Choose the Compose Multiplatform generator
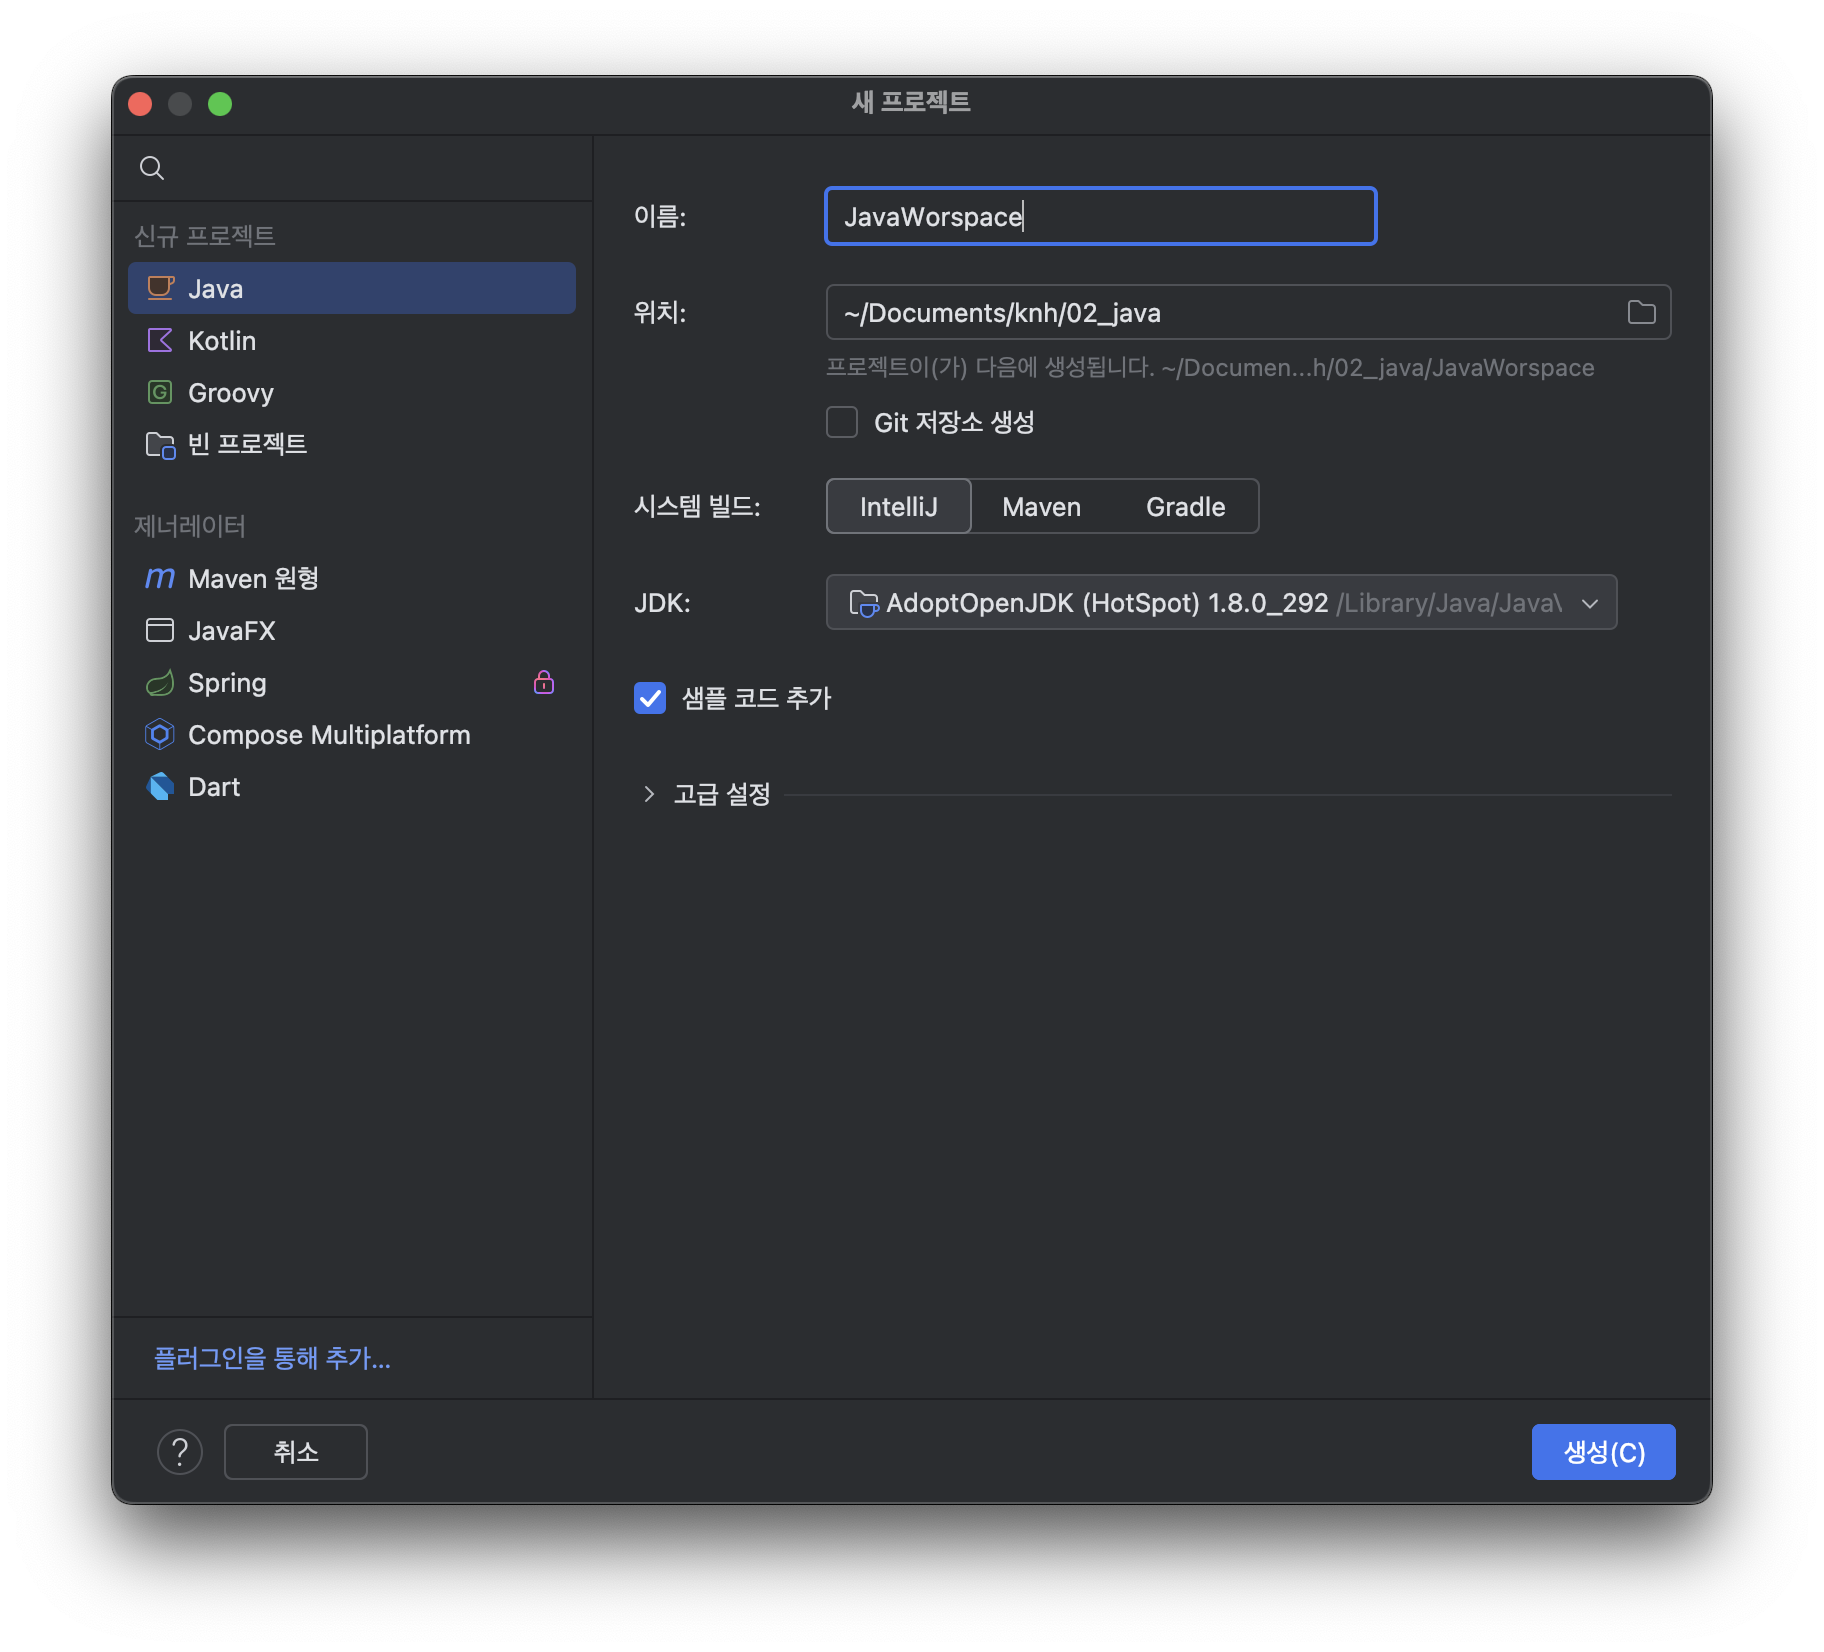Image resolution: width=1824 pixels, height=1652 pixels. tap(352, 734)
